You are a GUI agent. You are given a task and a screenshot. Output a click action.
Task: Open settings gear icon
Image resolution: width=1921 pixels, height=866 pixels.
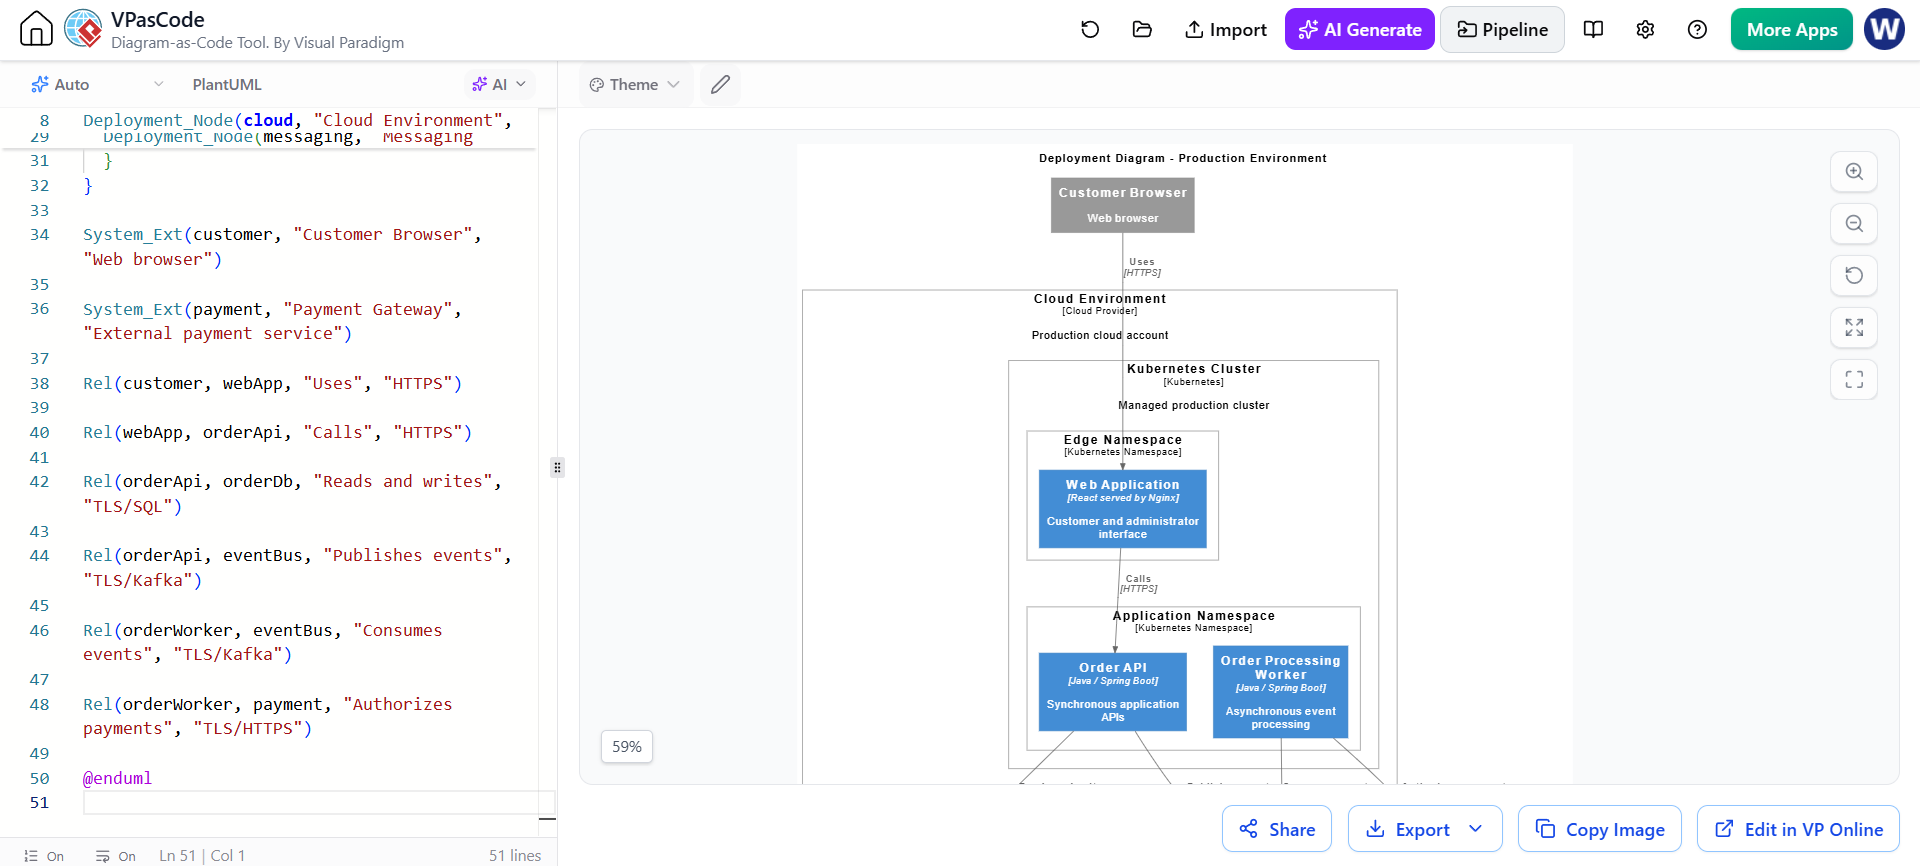tap(1645, 30)
